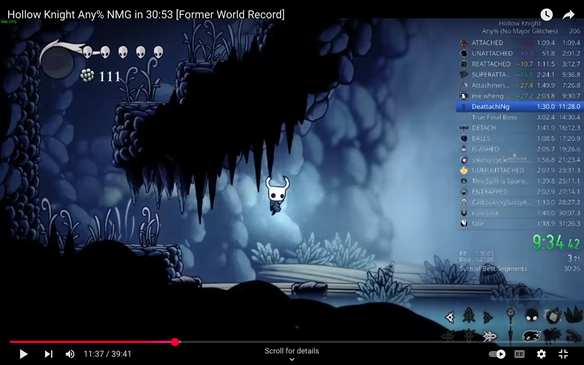584x365 pixels.
Task: Click the dark right-pointing arrow spell tracker icon
Action: 488,317
